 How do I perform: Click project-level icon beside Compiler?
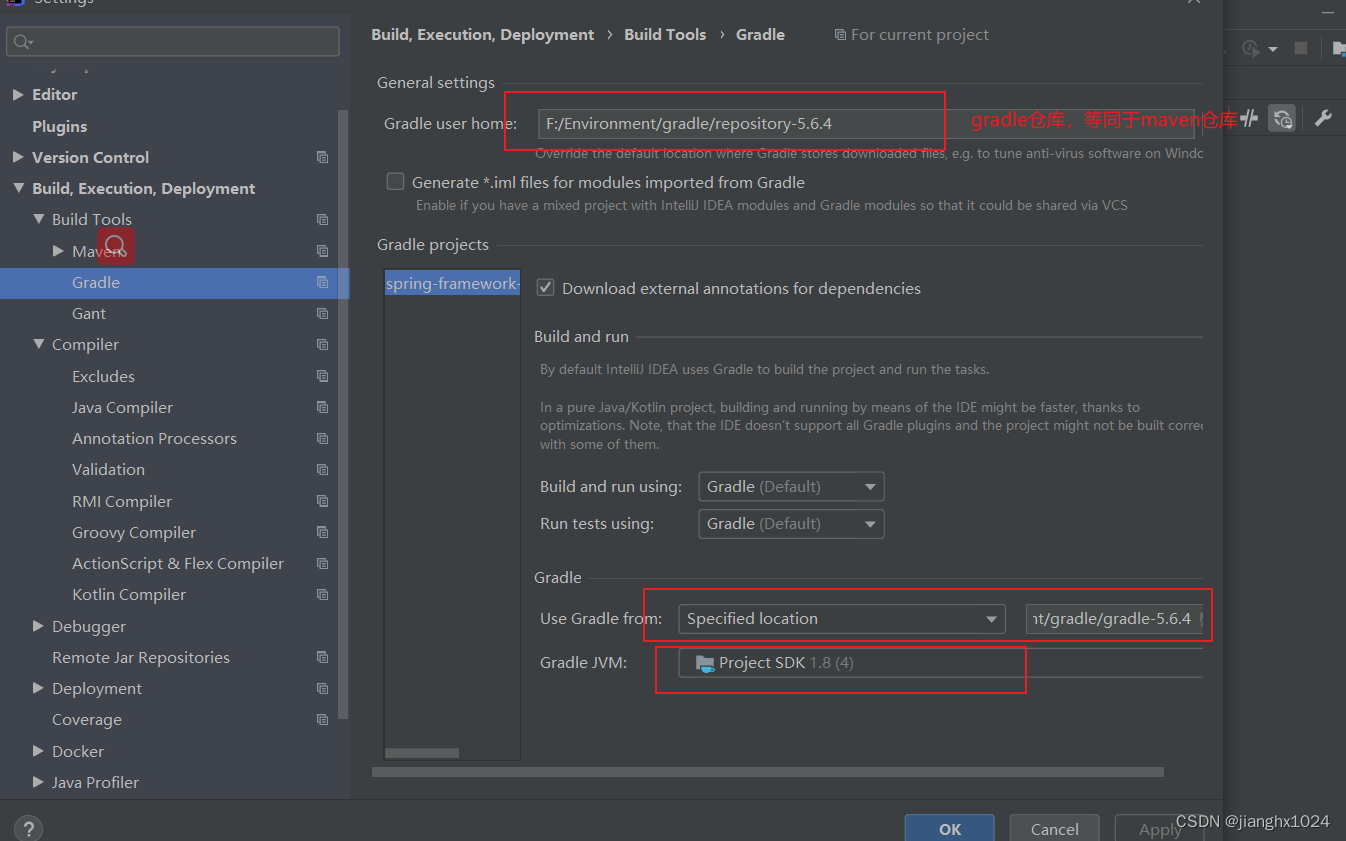coord(322,344)
